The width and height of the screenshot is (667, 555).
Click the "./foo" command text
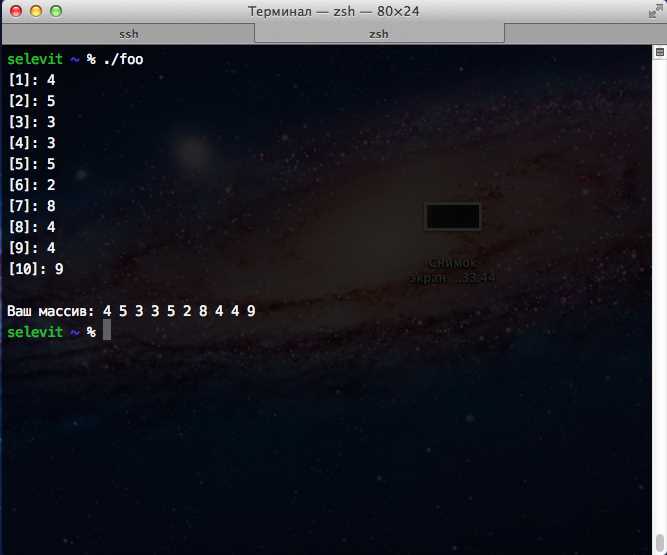click(123, 59)
